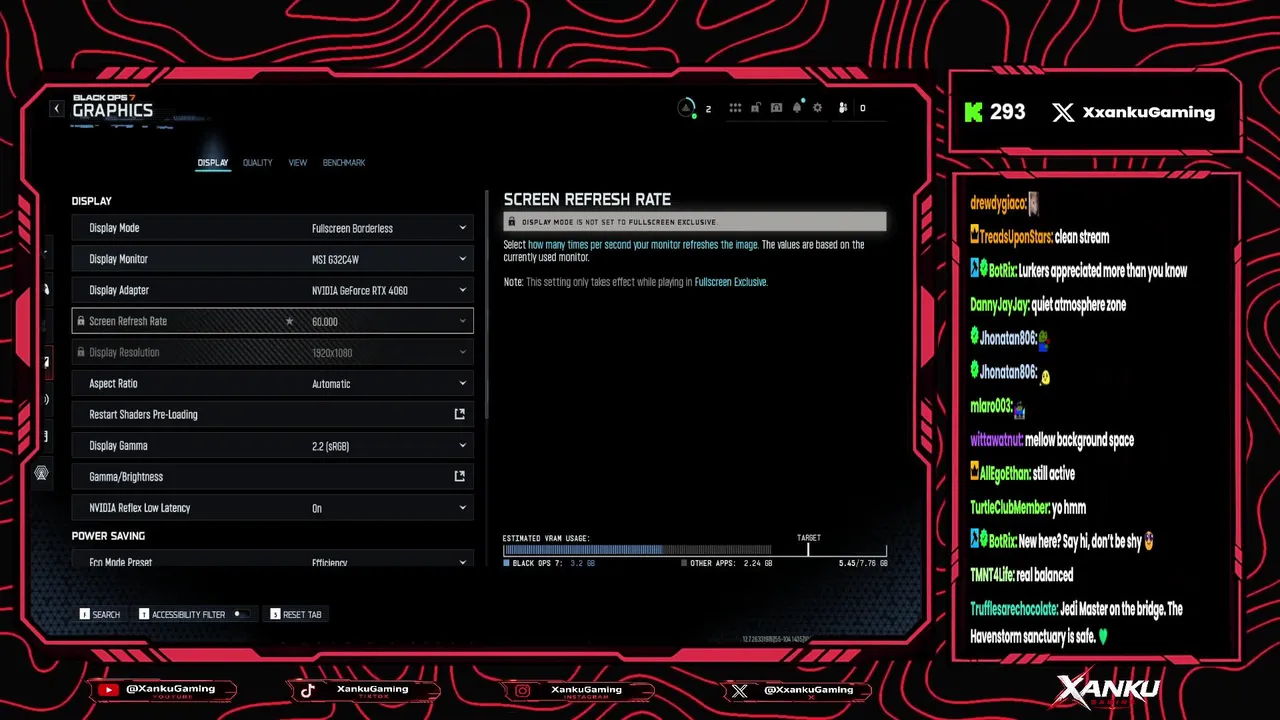Screen dimensions: 1280x720
Task: Click the 'Fullscreen Borderless' value
Action: click(x=352, y=228)
